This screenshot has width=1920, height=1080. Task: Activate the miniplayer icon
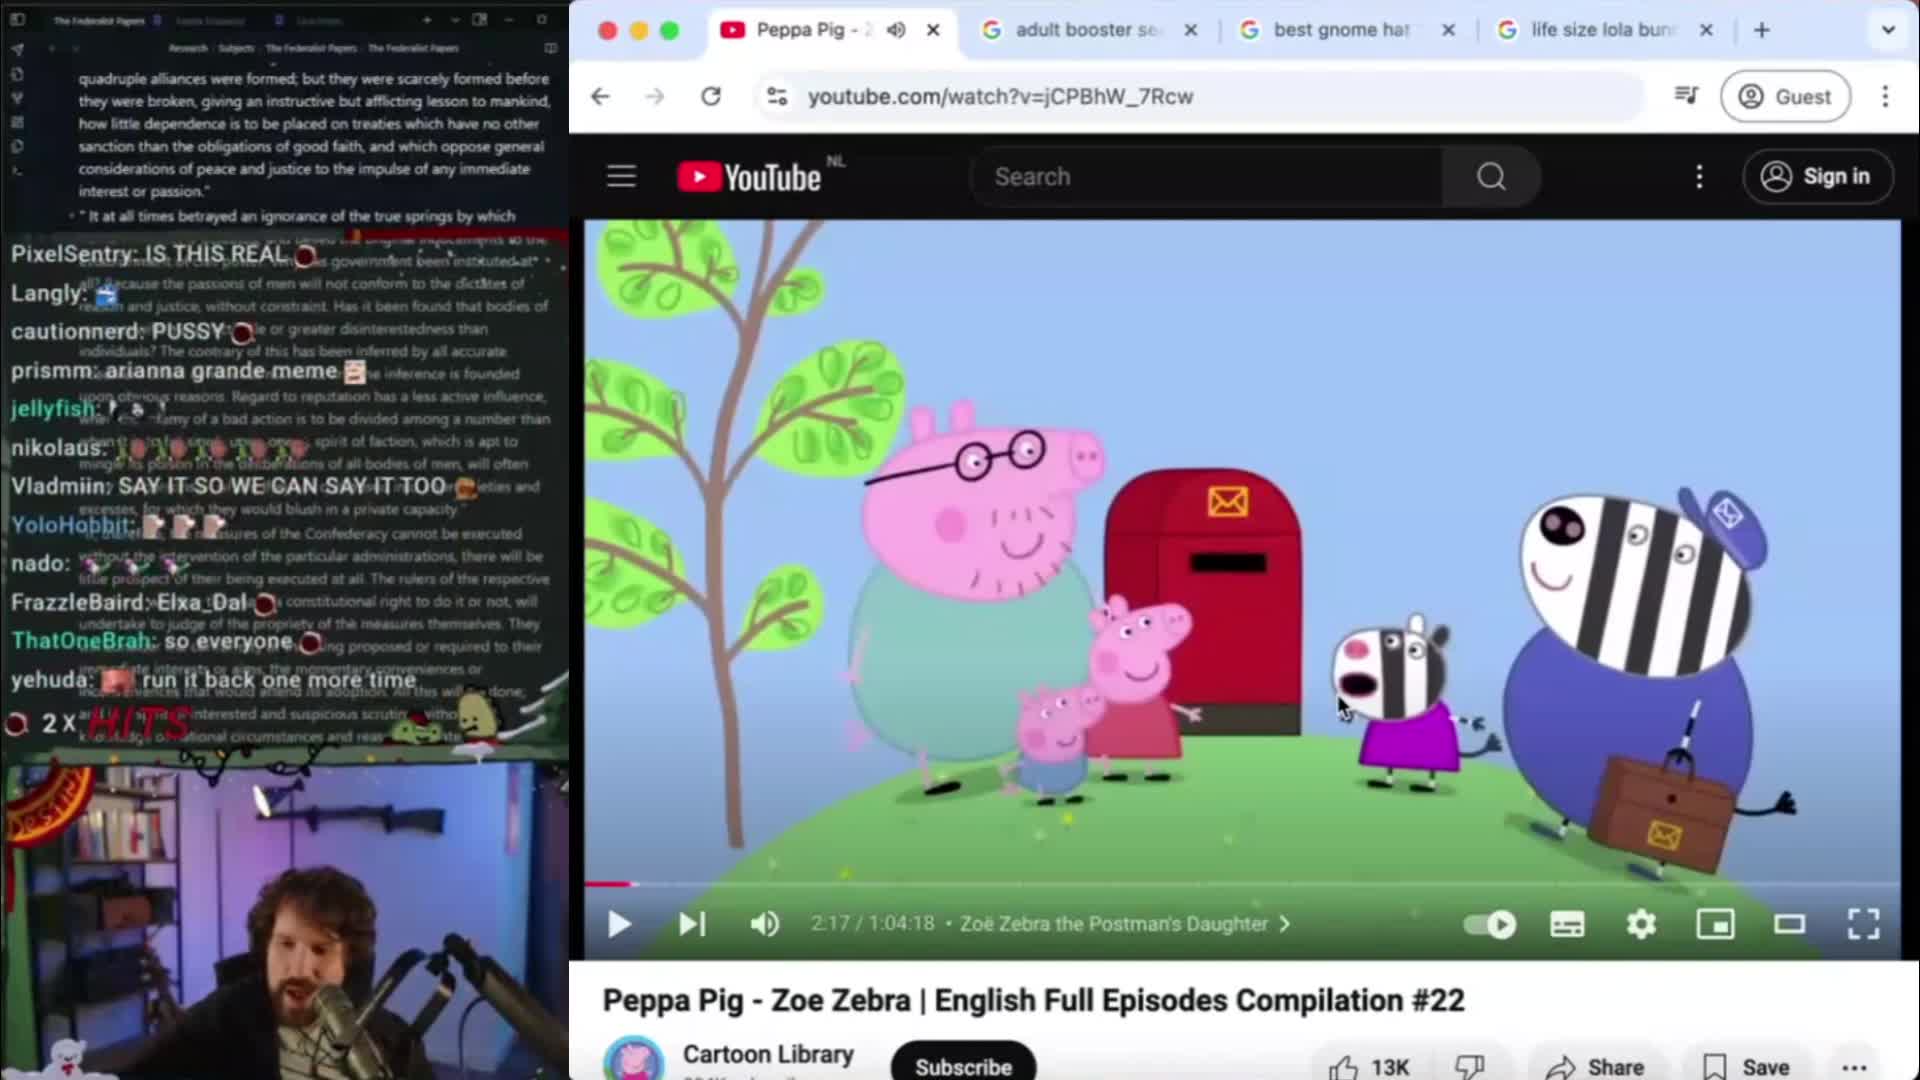coord(1716,924)
